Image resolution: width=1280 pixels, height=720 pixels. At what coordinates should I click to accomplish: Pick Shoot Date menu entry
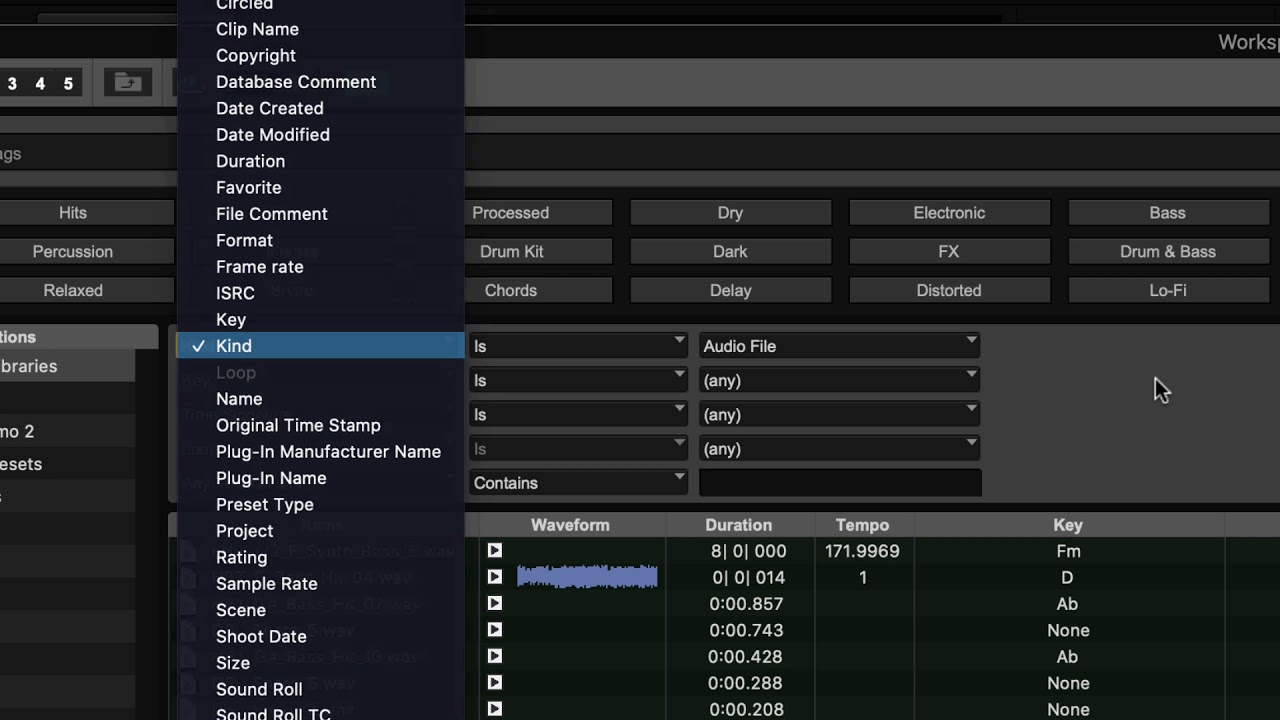point(320,637)
